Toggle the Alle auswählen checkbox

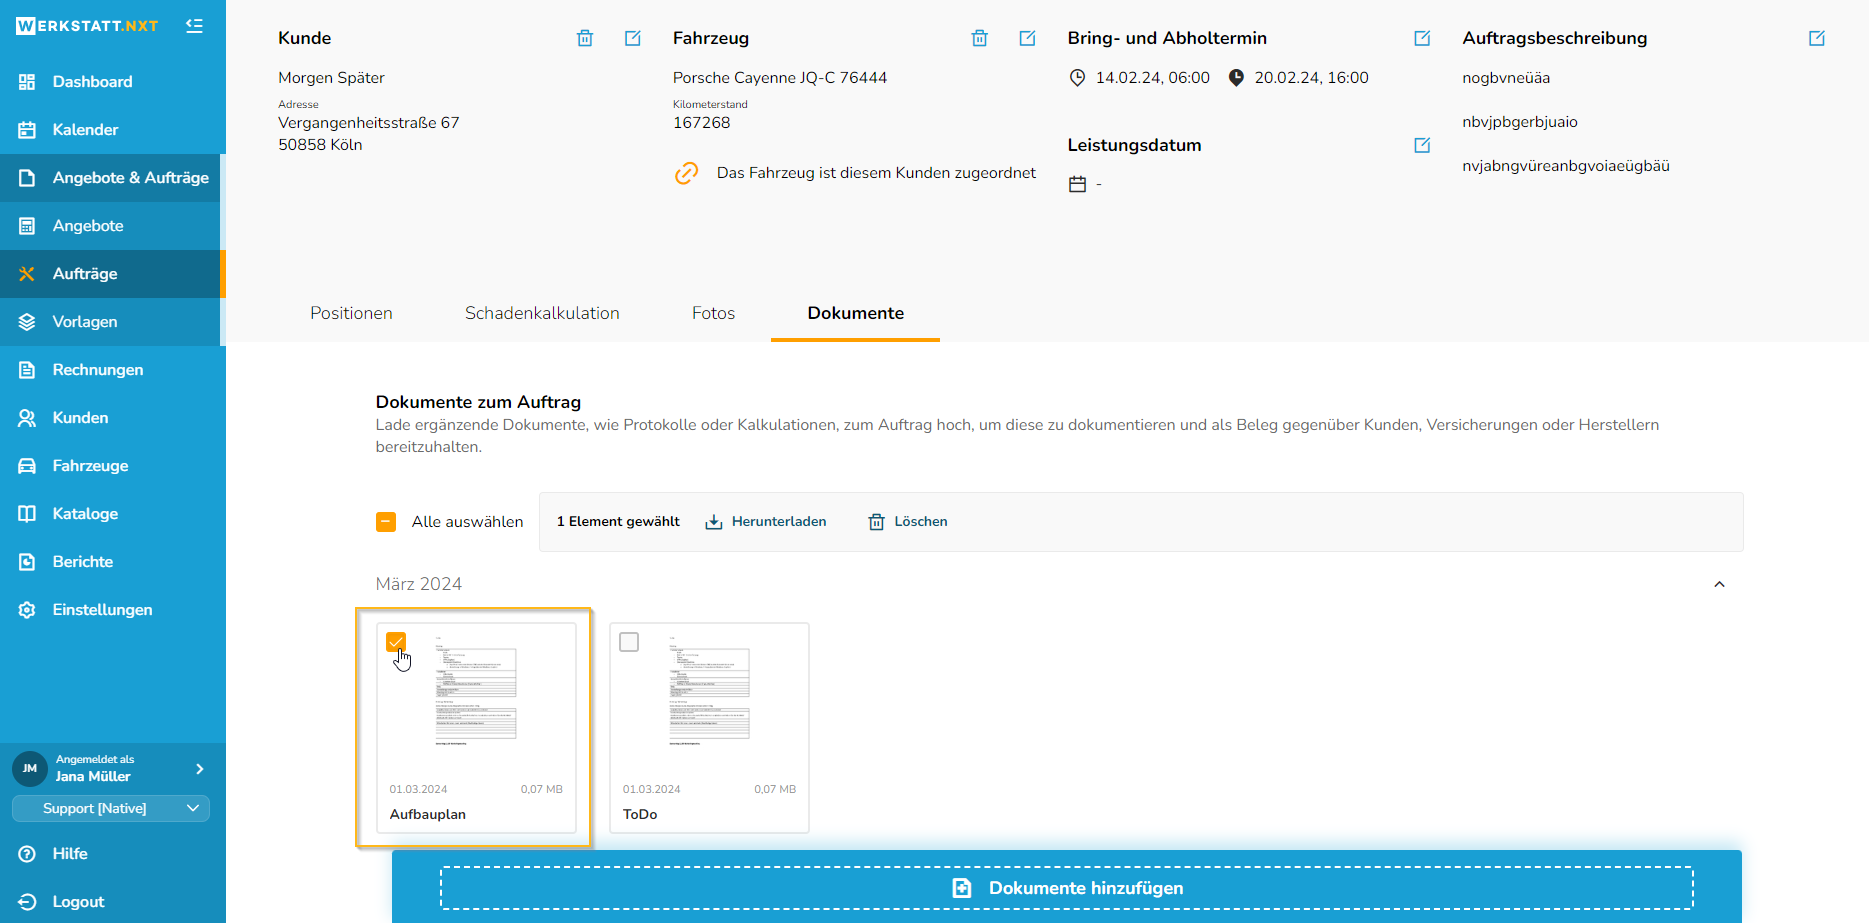(386, 522)
